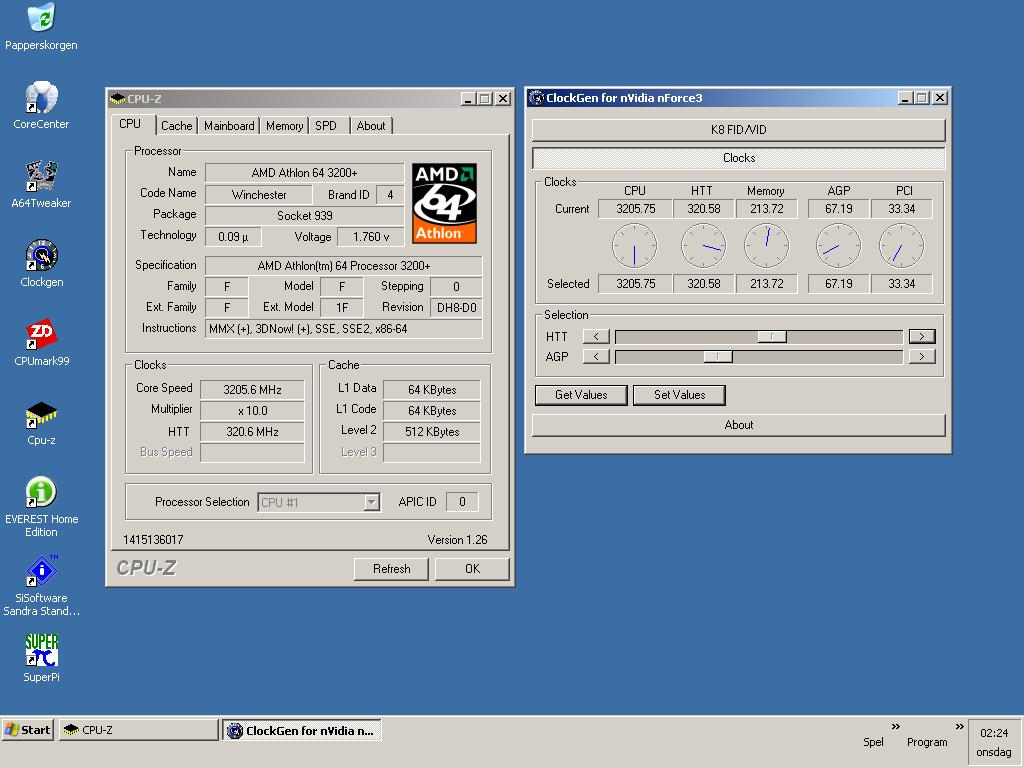Open the Memory tab in CPU-Z
The width and height of the screenshot is (1024, 768).
pyautogui.click(x=284, y=125)
